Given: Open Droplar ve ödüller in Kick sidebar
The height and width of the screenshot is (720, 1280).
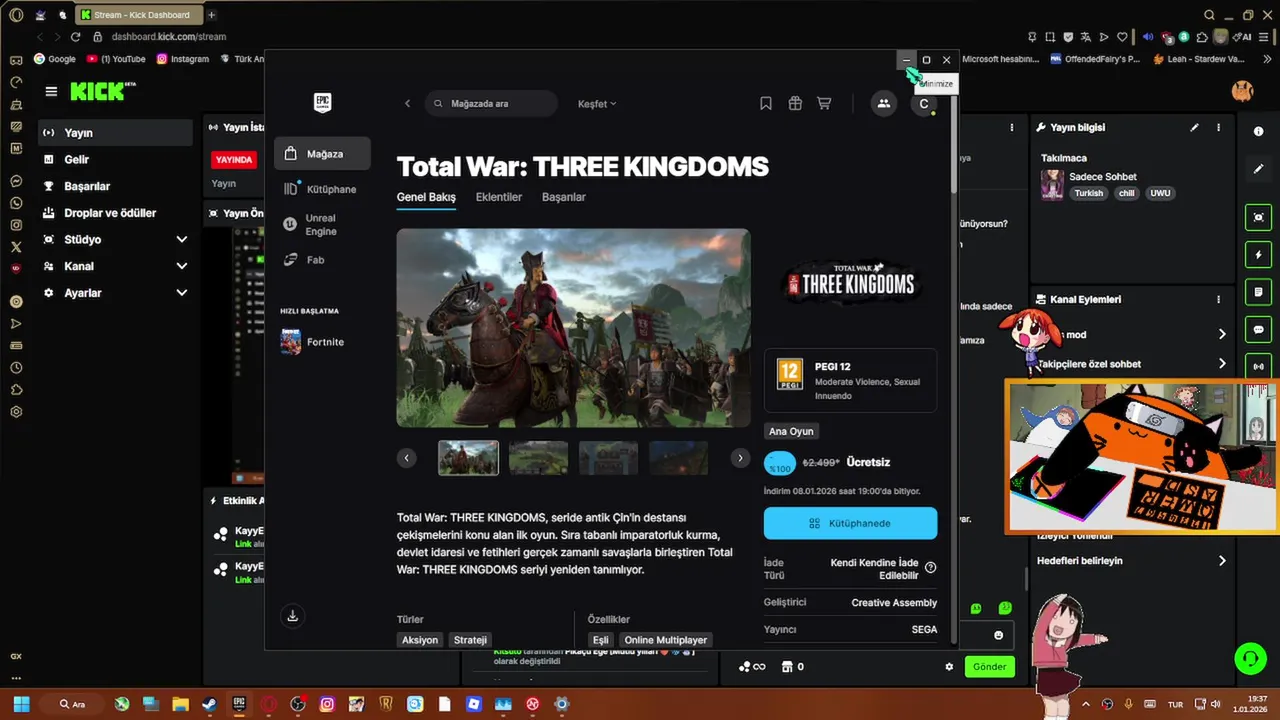Looking at the screenshot, I should [115, 213].
